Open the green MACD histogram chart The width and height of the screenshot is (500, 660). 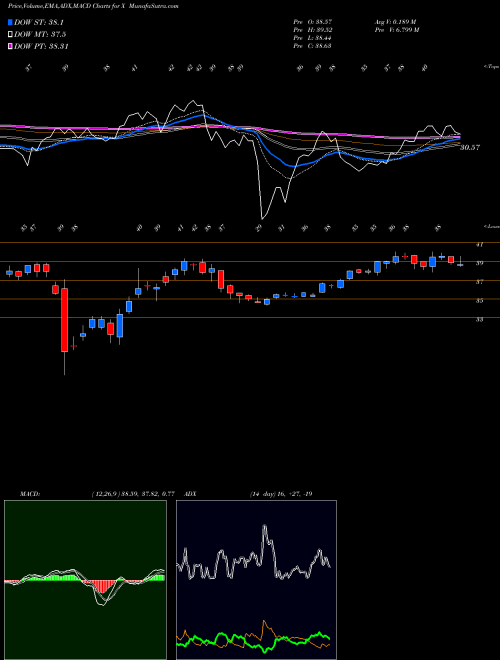[x=85, y=580]
